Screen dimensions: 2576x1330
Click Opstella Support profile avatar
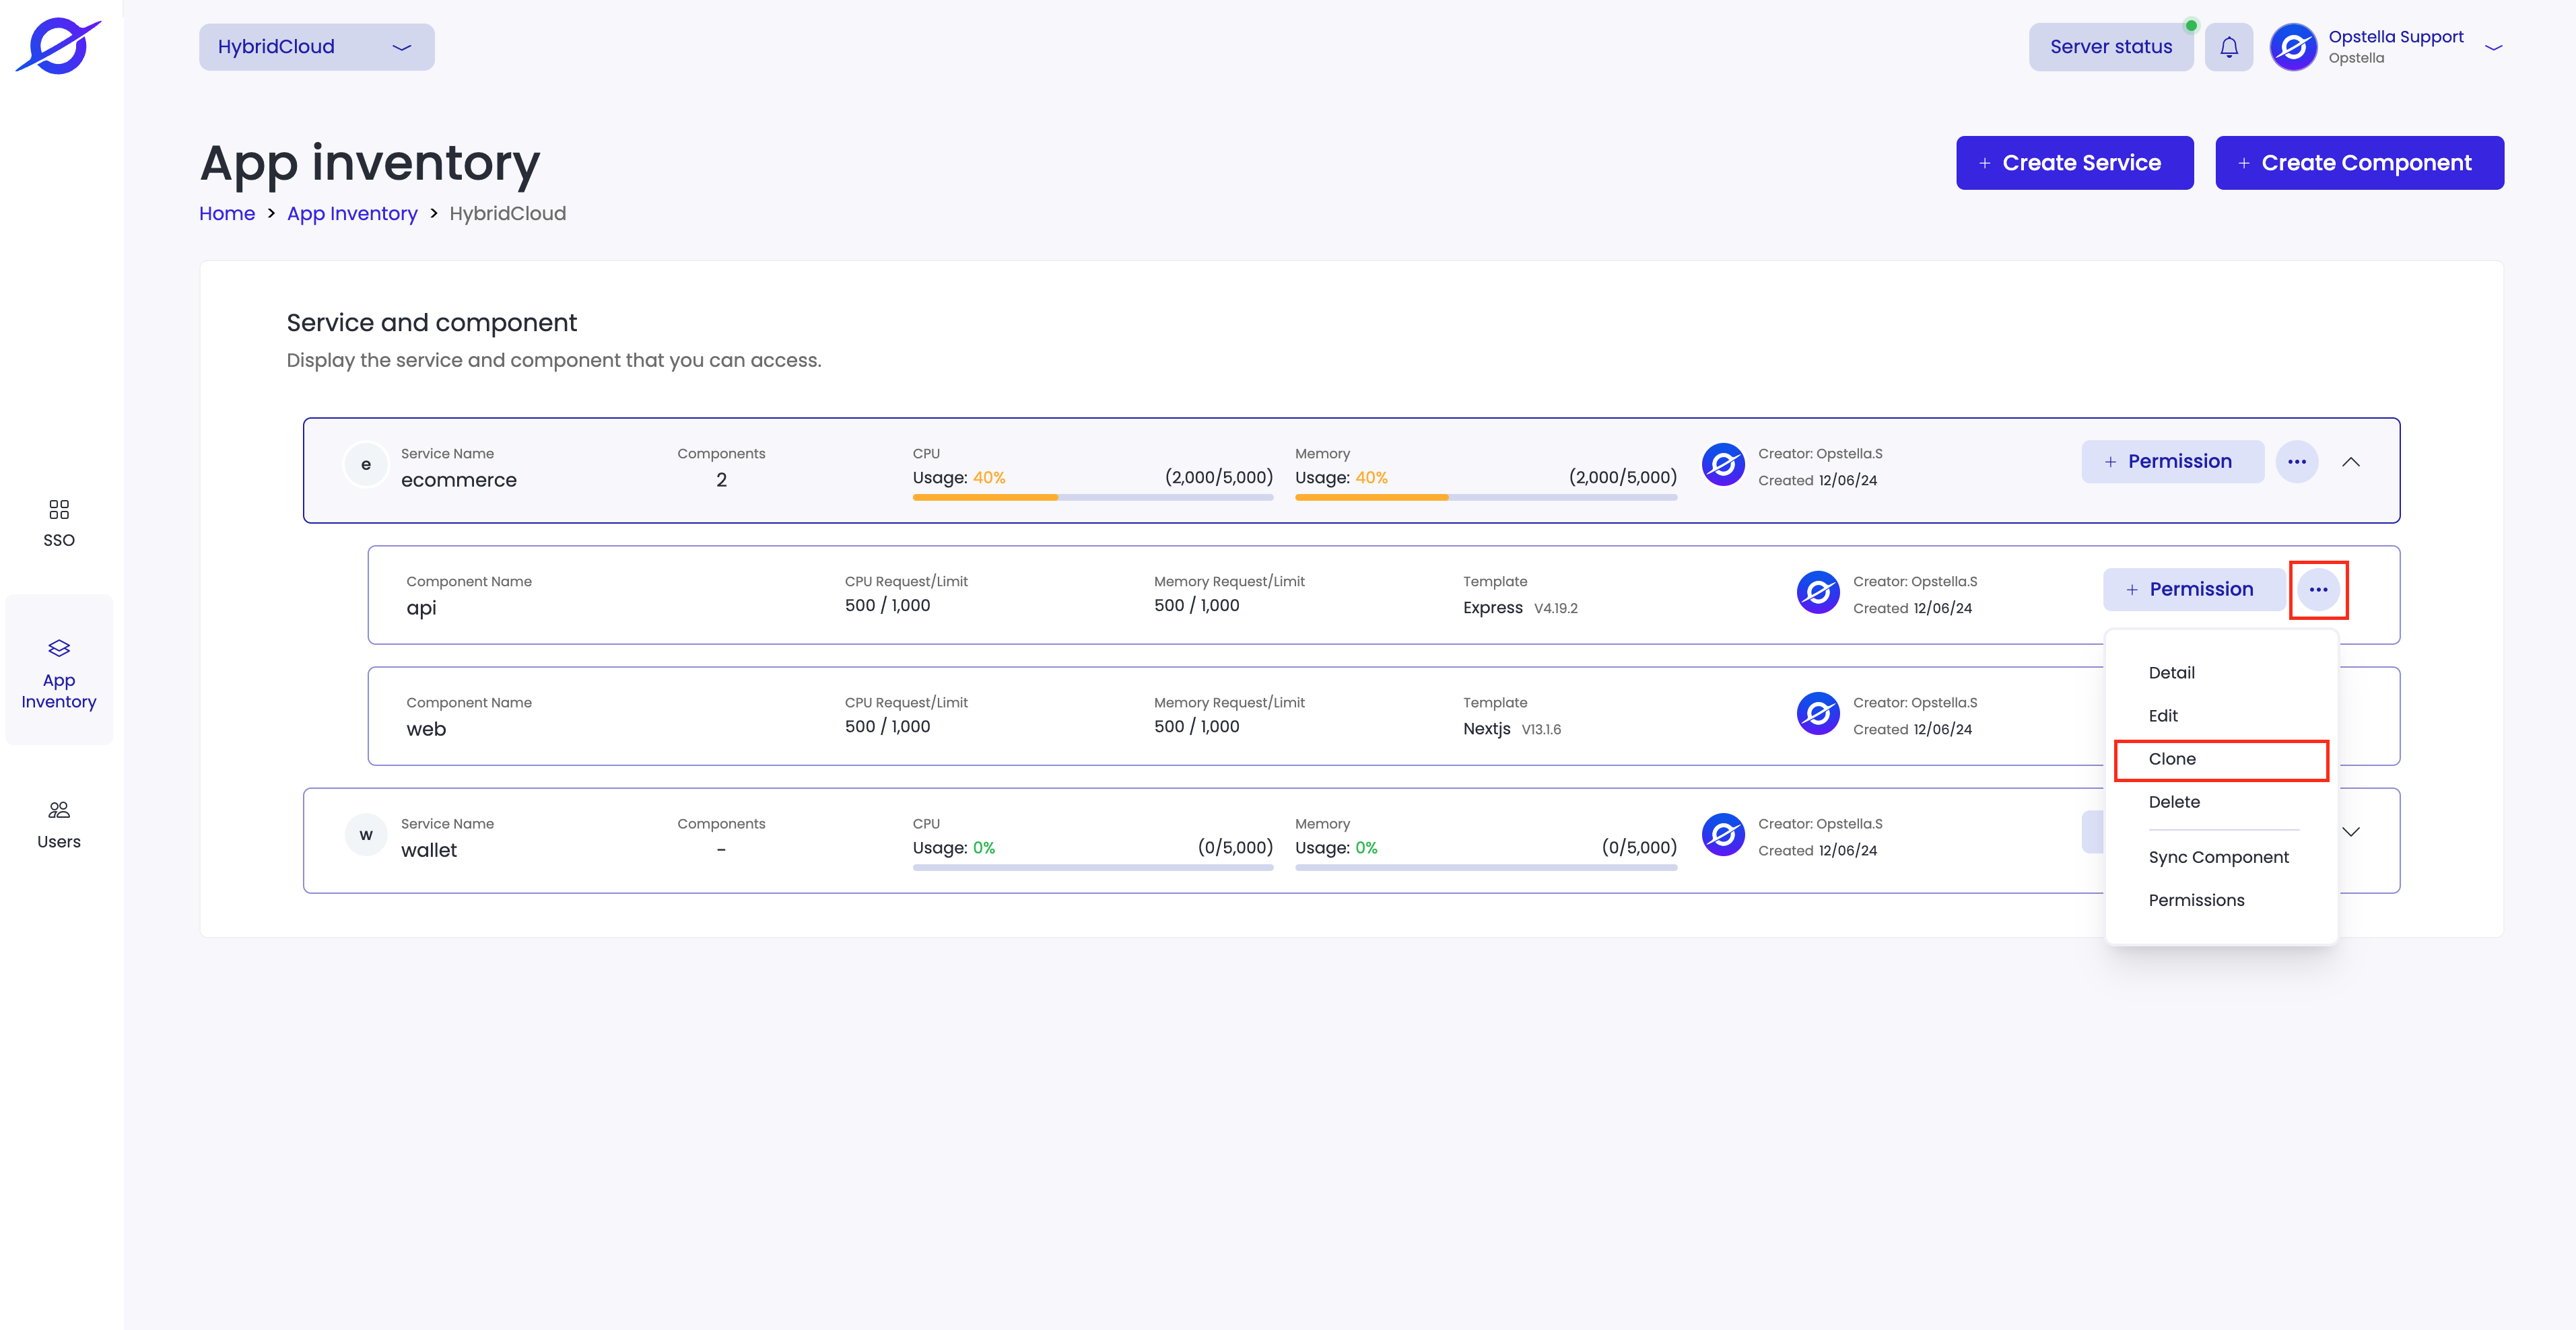(x=2294, y=47)
